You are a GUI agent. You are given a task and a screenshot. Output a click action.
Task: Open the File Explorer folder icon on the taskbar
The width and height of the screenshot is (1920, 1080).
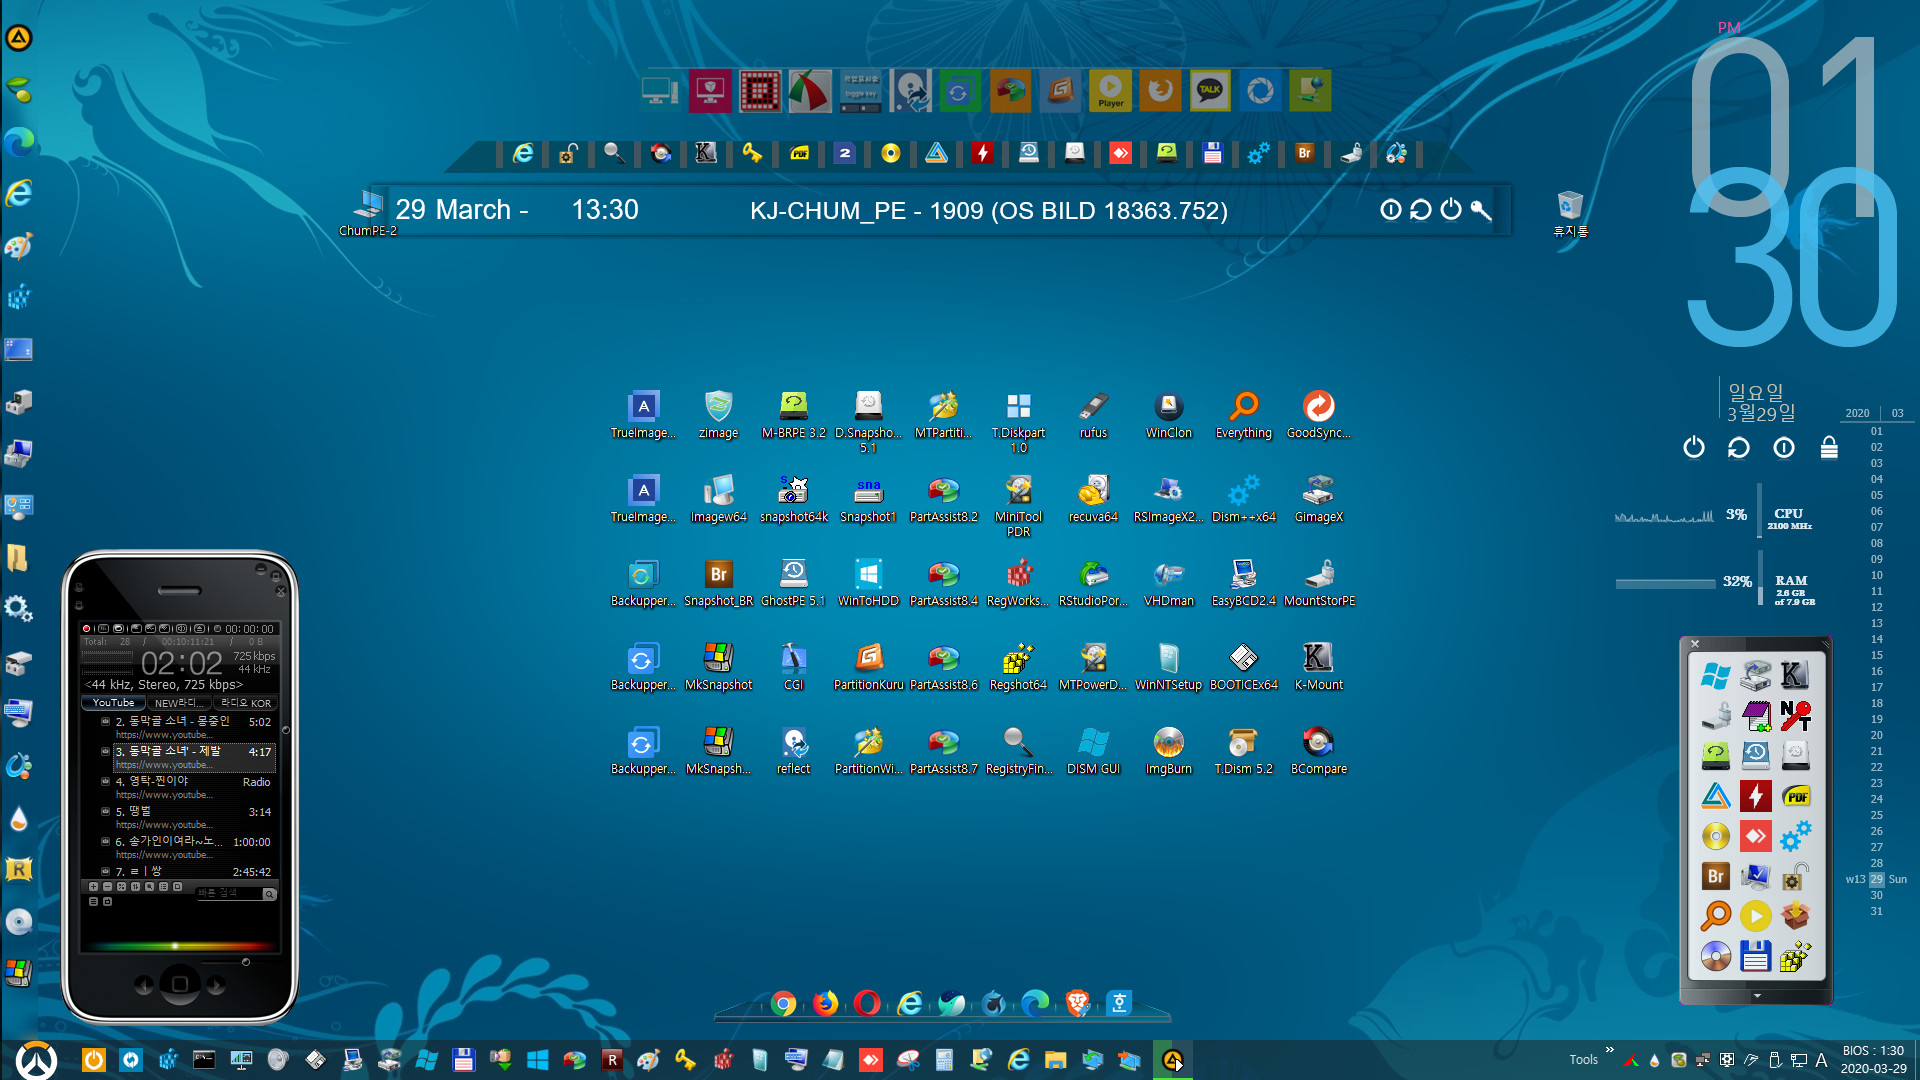click(x=1056, y=1060)
